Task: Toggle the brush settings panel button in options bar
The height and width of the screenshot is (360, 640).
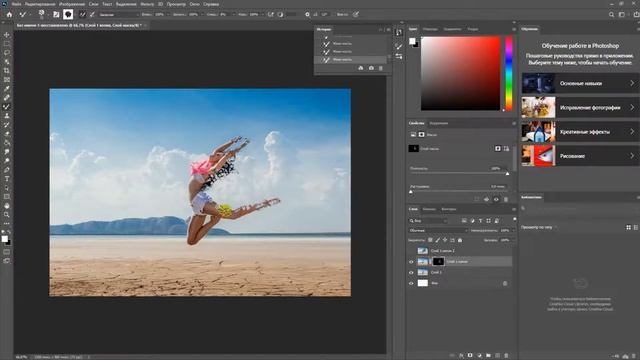Action: (x=56, y=14)
